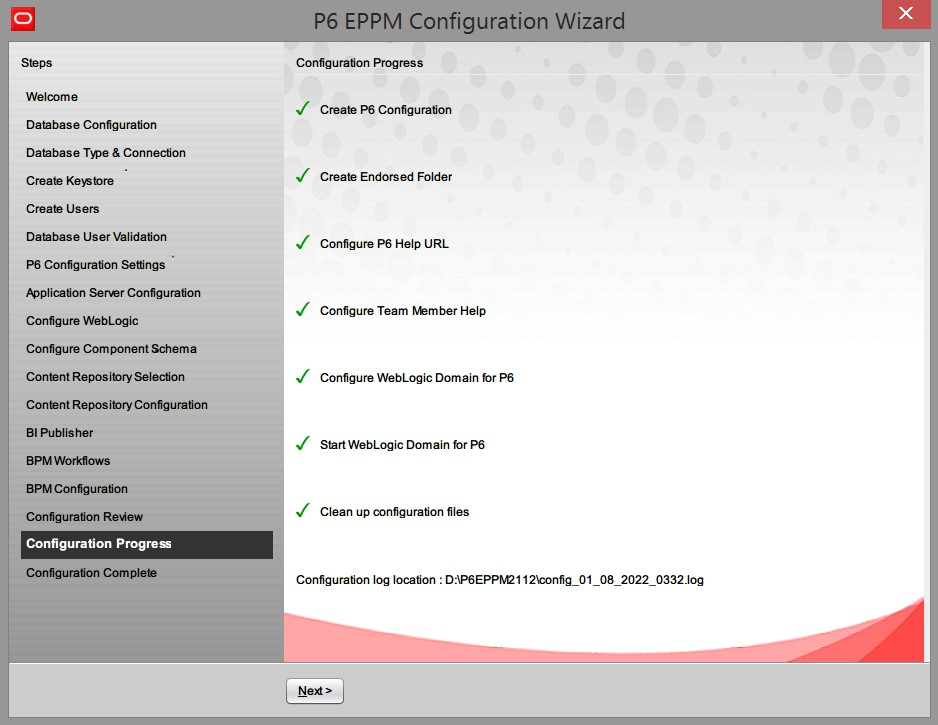
Task: Click checkmark beside Configure WebLogic Domain for P6
Action: pyautogui.click(x=303, y=377)
